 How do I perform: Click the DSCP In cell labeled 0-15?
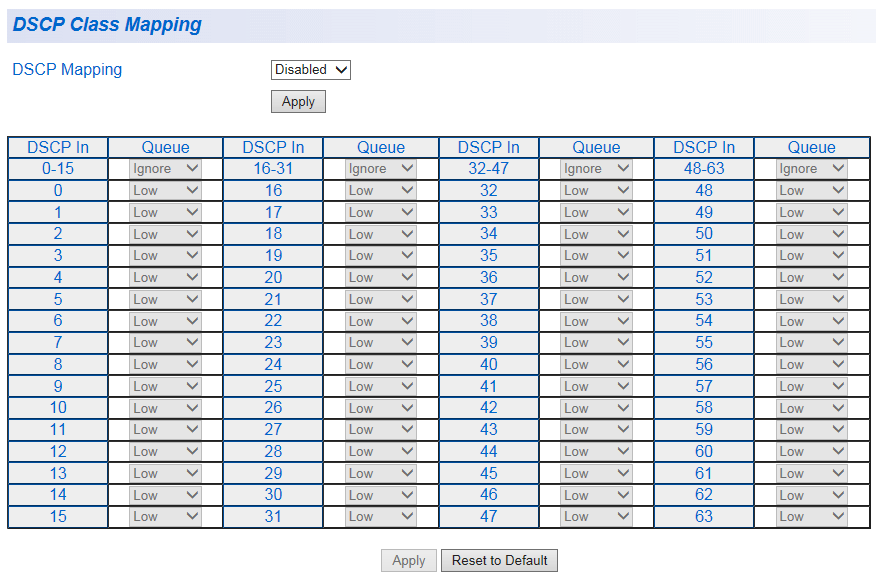coord(58,169)
